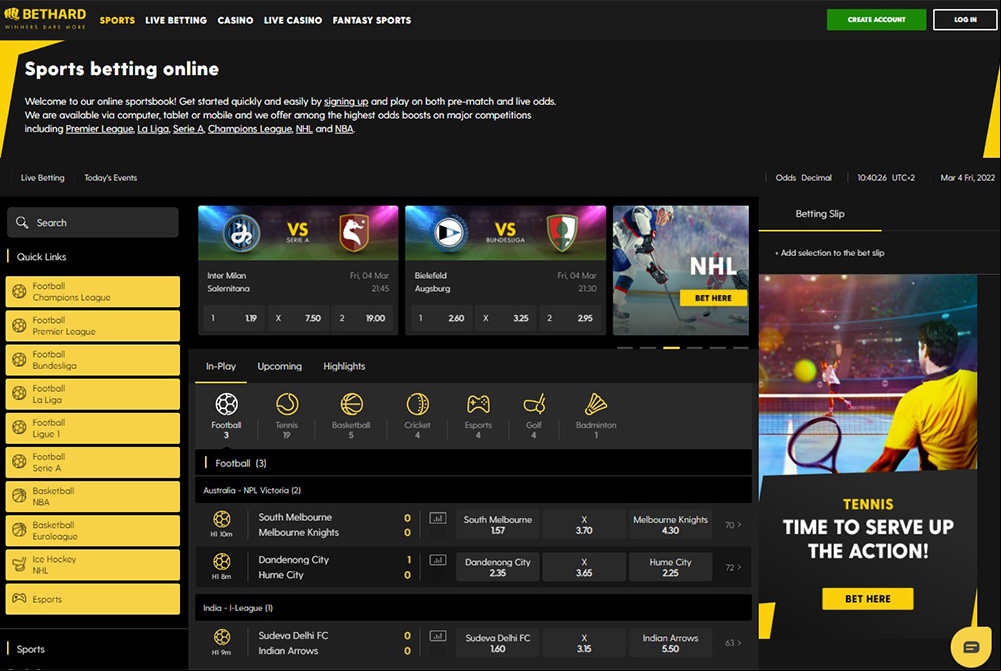The width and height of the screenshot is (1001, 671).
Task: Switch to the Upcoming tab
Action: click(279, 366)
